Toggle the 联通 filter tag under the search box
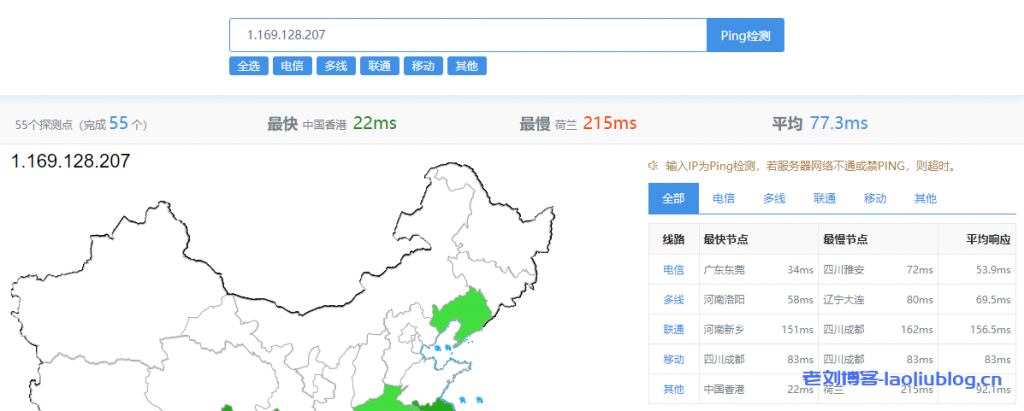Viewport: 1024px width, 411px height. (x=379, y=66)
